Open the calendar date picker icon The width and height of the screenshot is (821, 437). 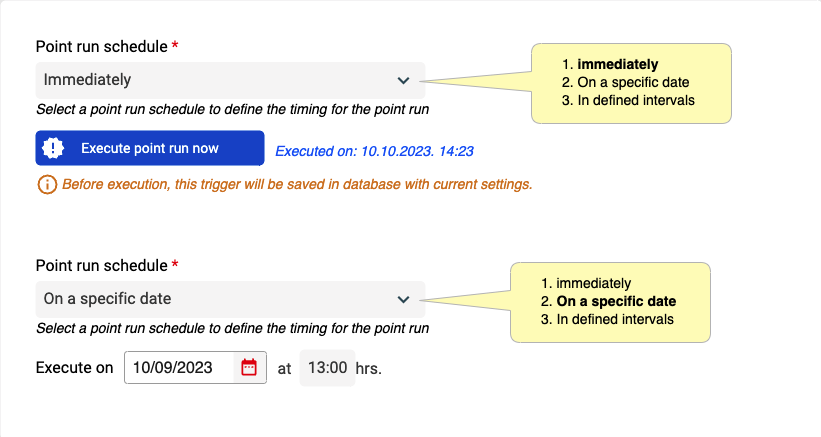[x=249, y=368]
